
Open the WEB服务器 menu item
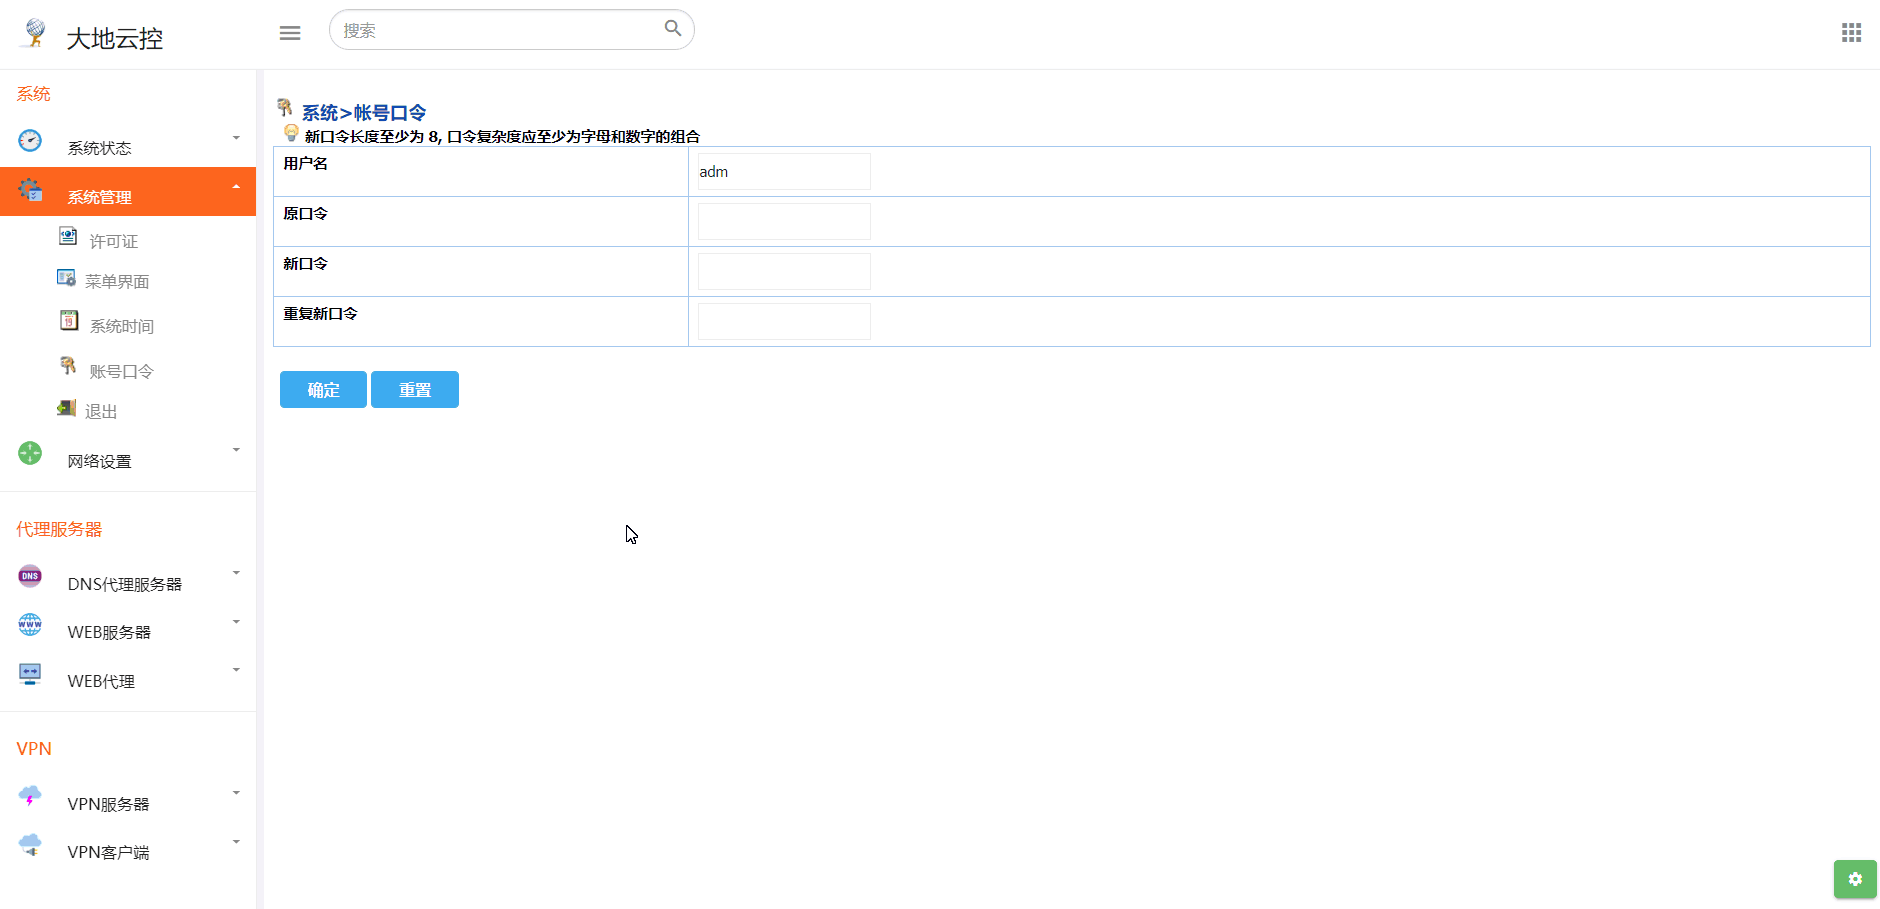pos(128,626)
